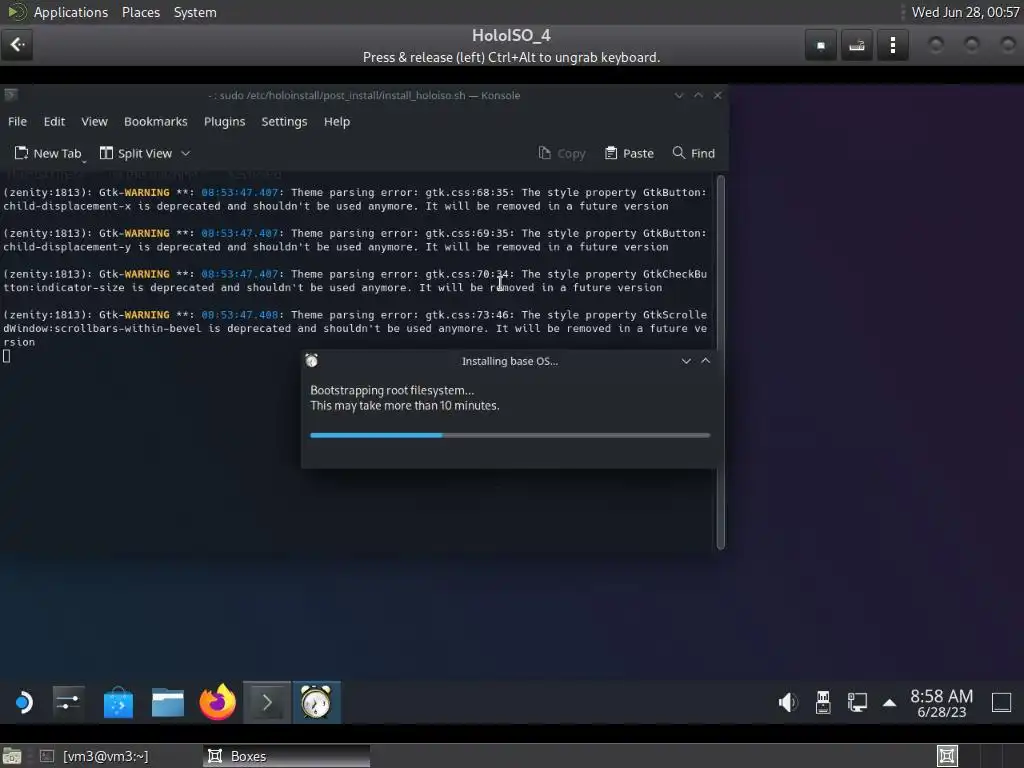Image resolution: width=1024 pixels, height=768 pixels.
Task: Click vm3@vm3 terminal in host panel
Action: click(94, 756)
